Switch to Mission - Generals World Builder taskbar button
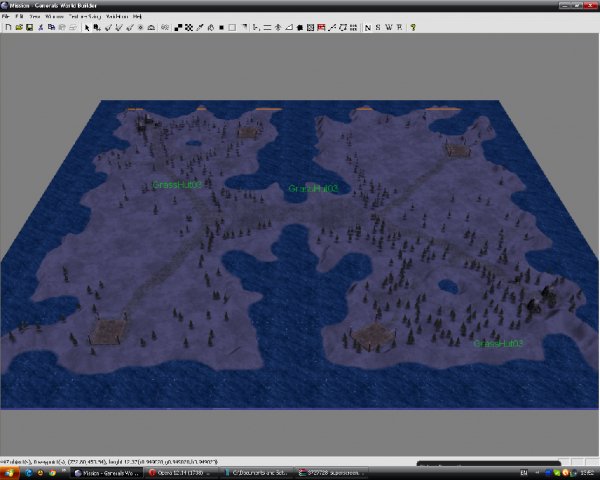Screen dimensions: 600x480 pos(107,473)
